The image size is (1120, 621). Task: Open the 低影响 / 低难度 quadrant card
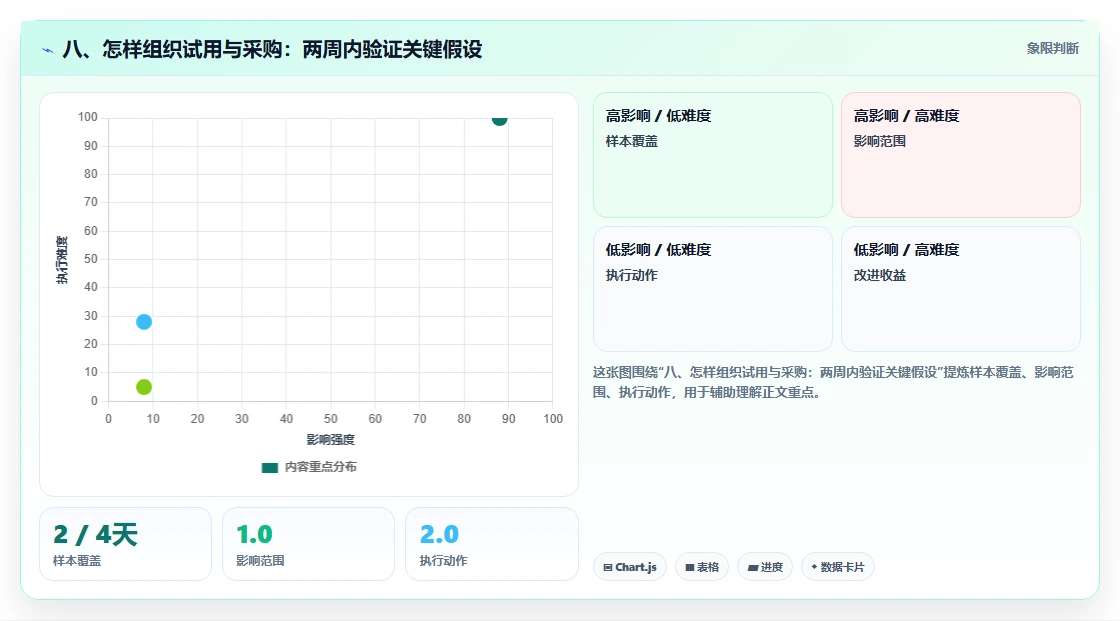(x=713, y=289)
